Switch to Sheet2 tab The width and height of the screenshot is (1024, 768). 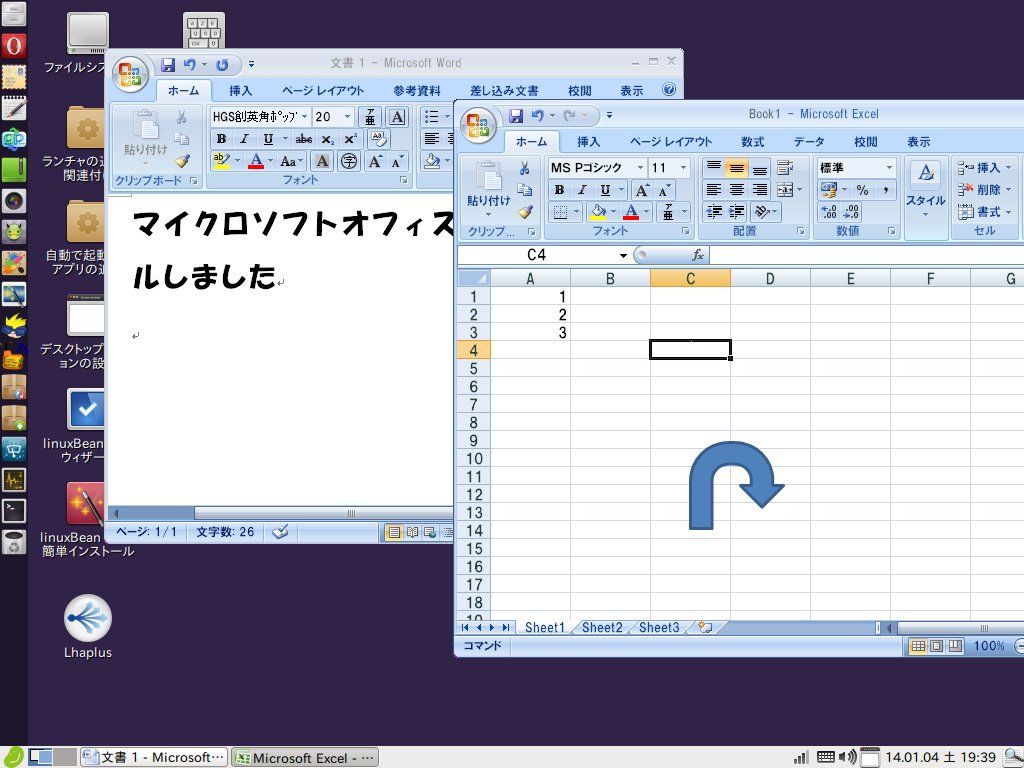click(601, 628)
